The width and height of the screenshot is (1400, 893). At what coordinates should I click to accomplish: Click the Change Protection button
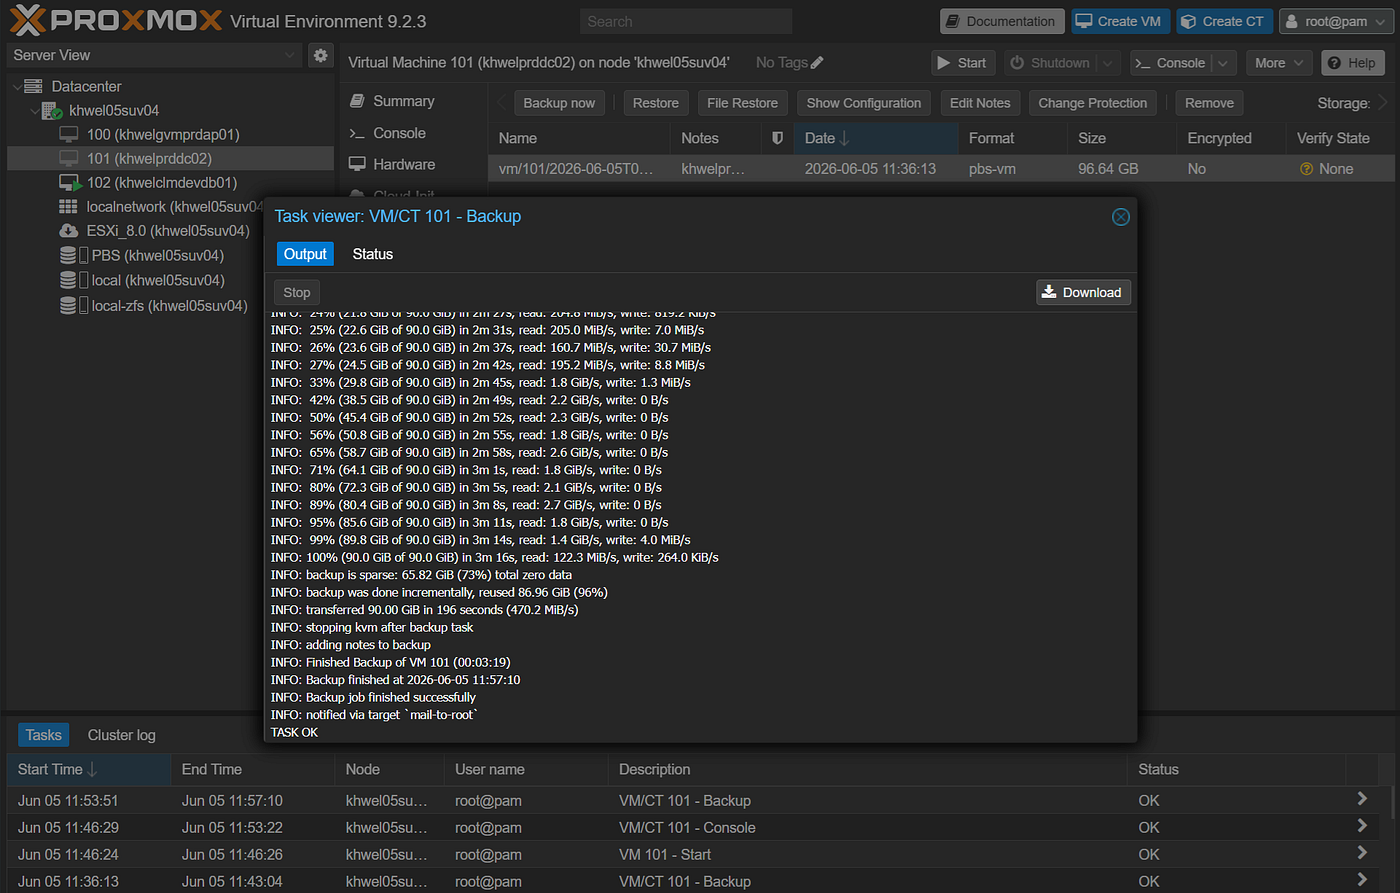point(1093,103)
